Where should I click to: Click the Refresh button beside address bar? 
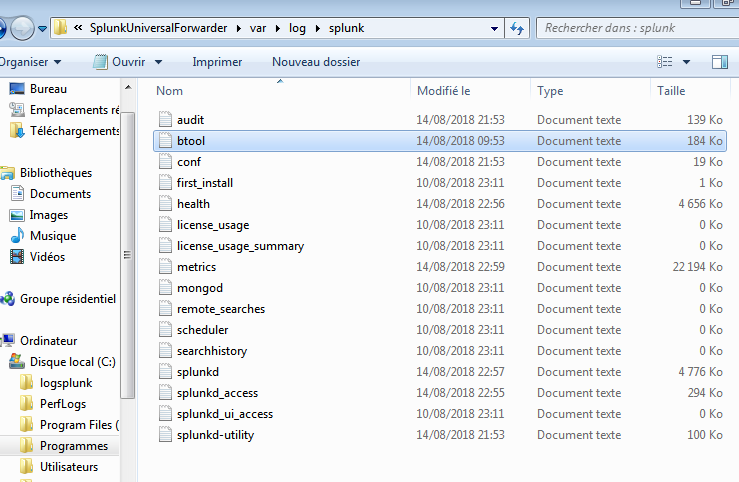click(517, 28)
